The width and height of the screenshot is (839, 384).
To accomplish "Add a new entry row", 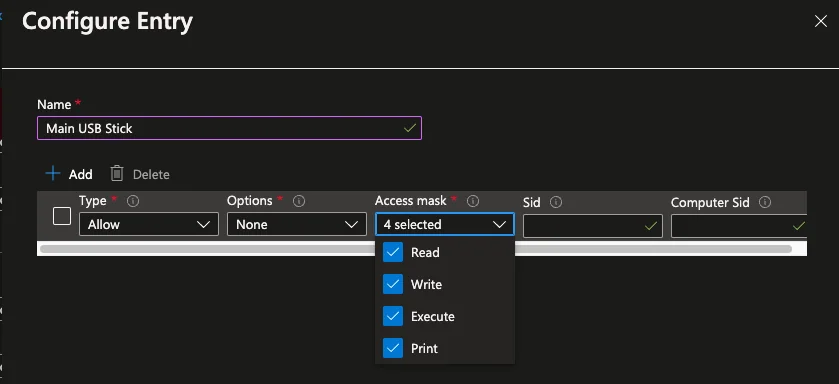I will click(69, 174).
